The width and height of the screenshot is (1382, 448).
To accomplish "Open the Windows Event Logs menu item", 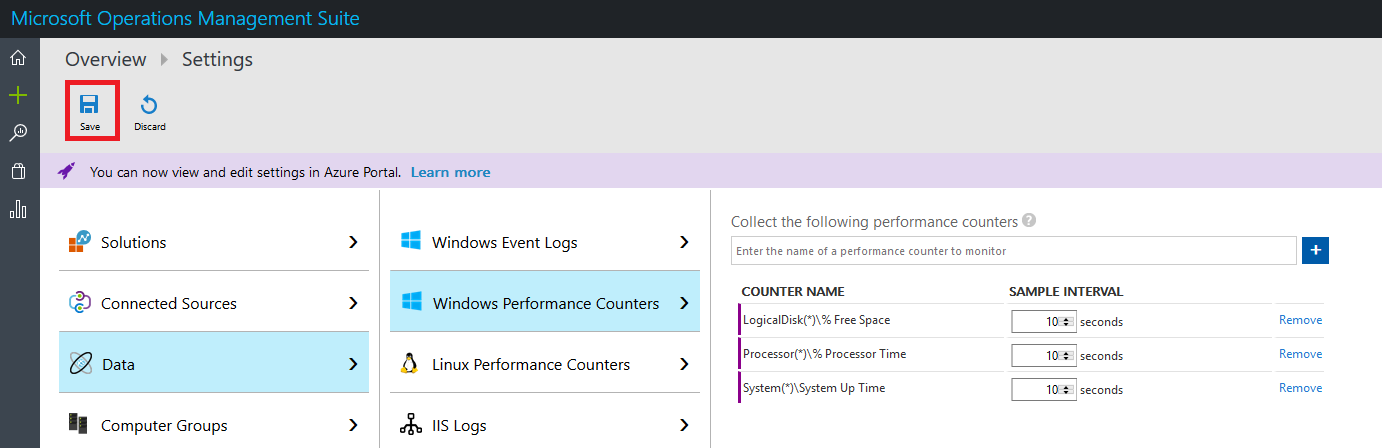I will [x=545, y=242].
